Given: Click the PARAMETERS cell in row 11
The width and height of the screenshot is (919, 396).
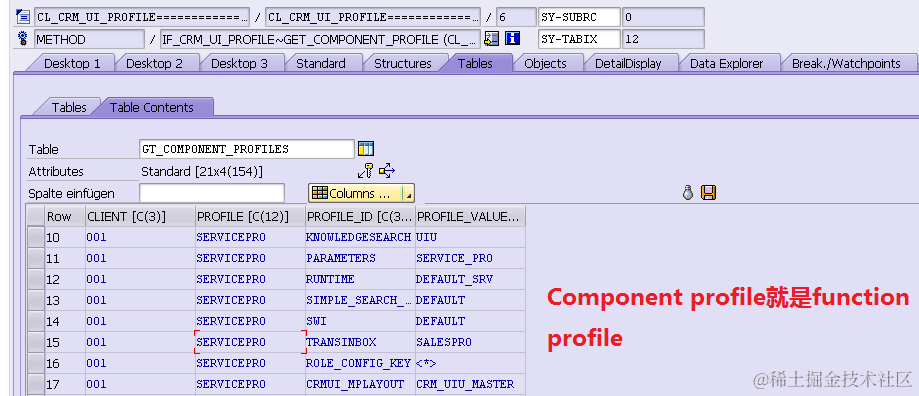Looking at the screenshot, I should tap(360, 258).
